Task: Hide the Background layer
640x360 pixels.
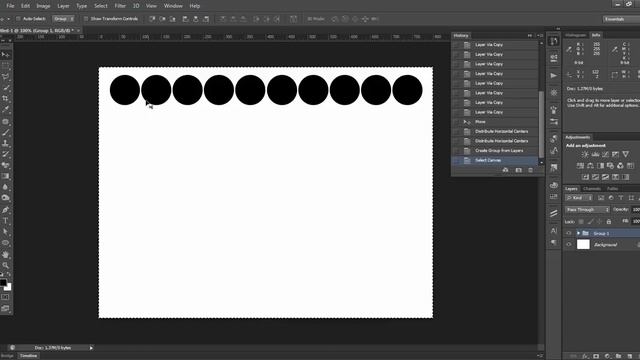Action: [569, 245]
